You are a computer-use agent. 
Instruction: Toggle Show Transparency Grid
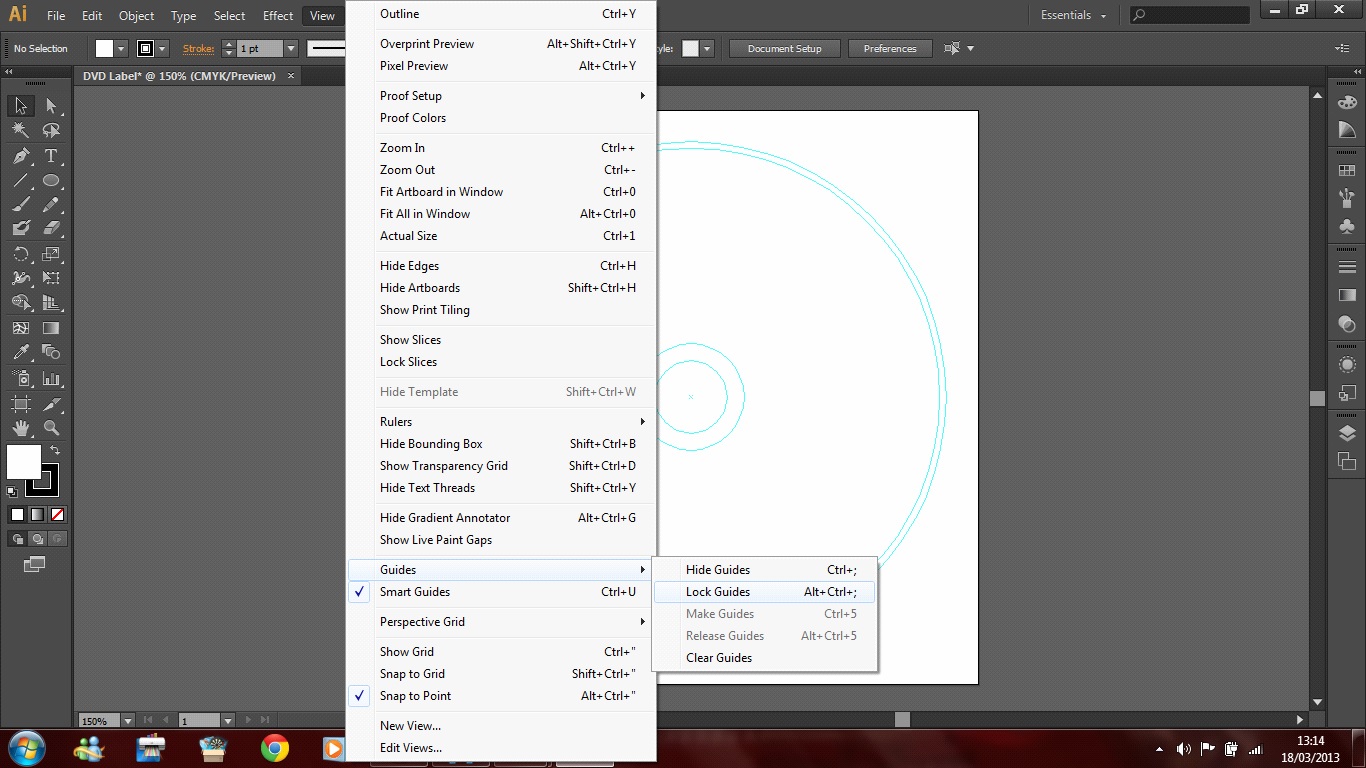pyautogui.click(x=502, y=466)
